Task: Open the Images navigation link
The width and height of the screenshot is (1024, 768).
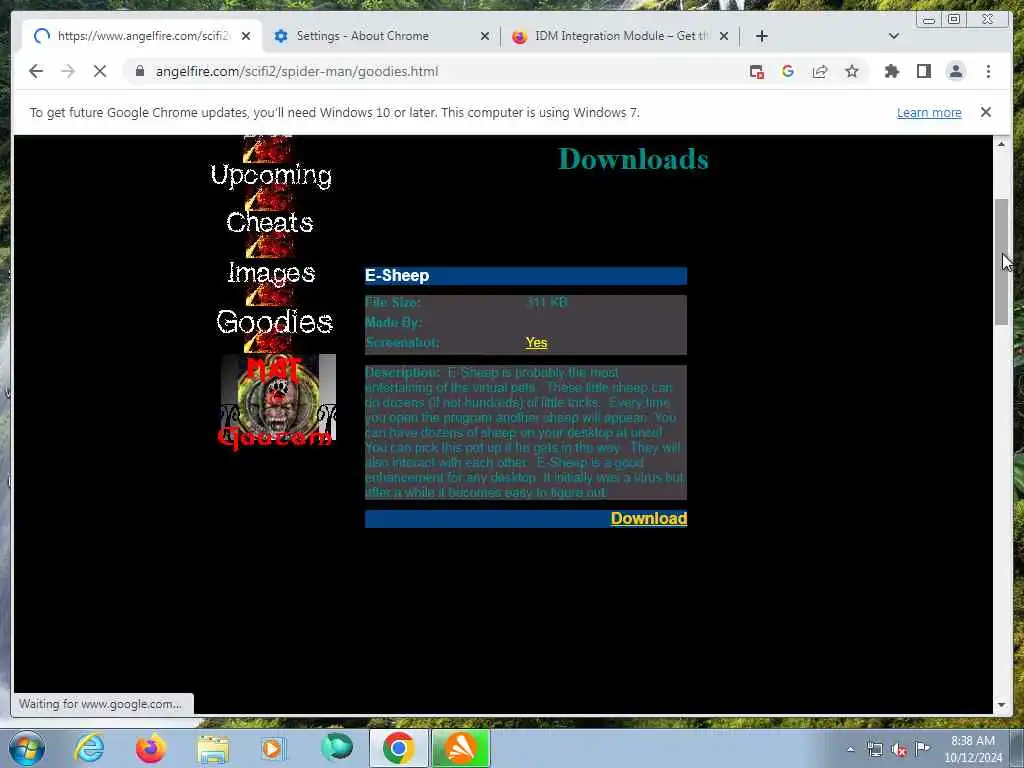Action: click(271, 273)
